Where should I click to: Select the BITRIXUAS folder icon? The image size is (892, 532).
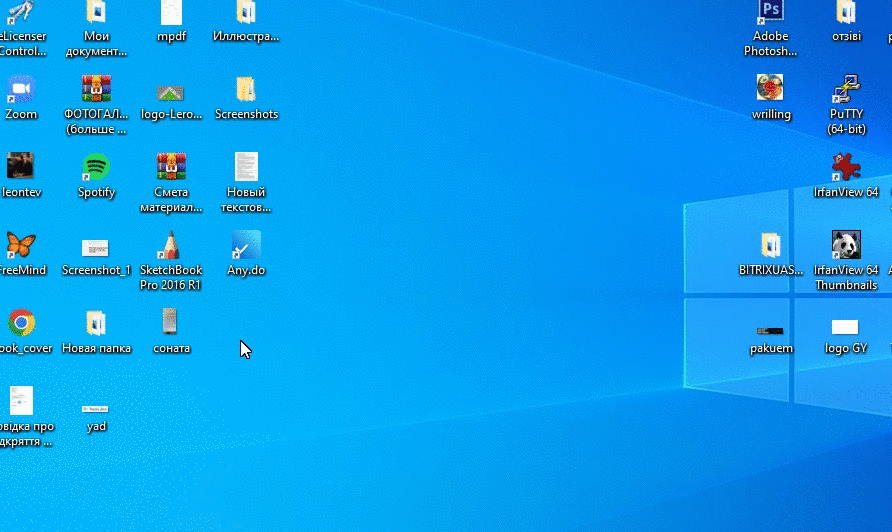click(770, 246)
